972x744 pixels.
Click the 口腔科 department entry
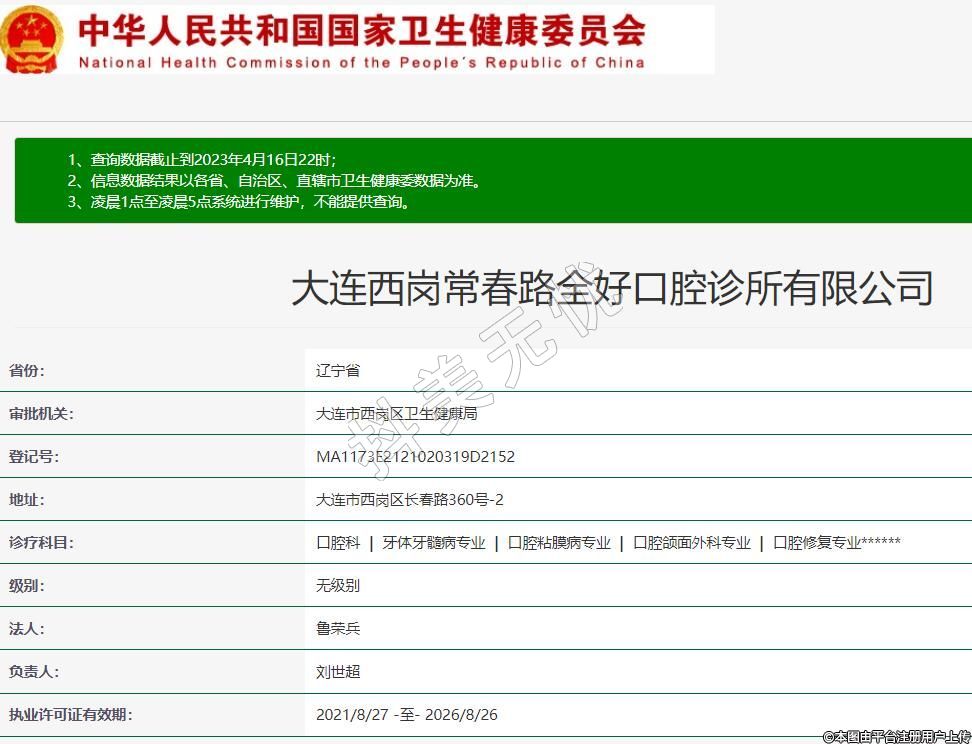(338, 543)
